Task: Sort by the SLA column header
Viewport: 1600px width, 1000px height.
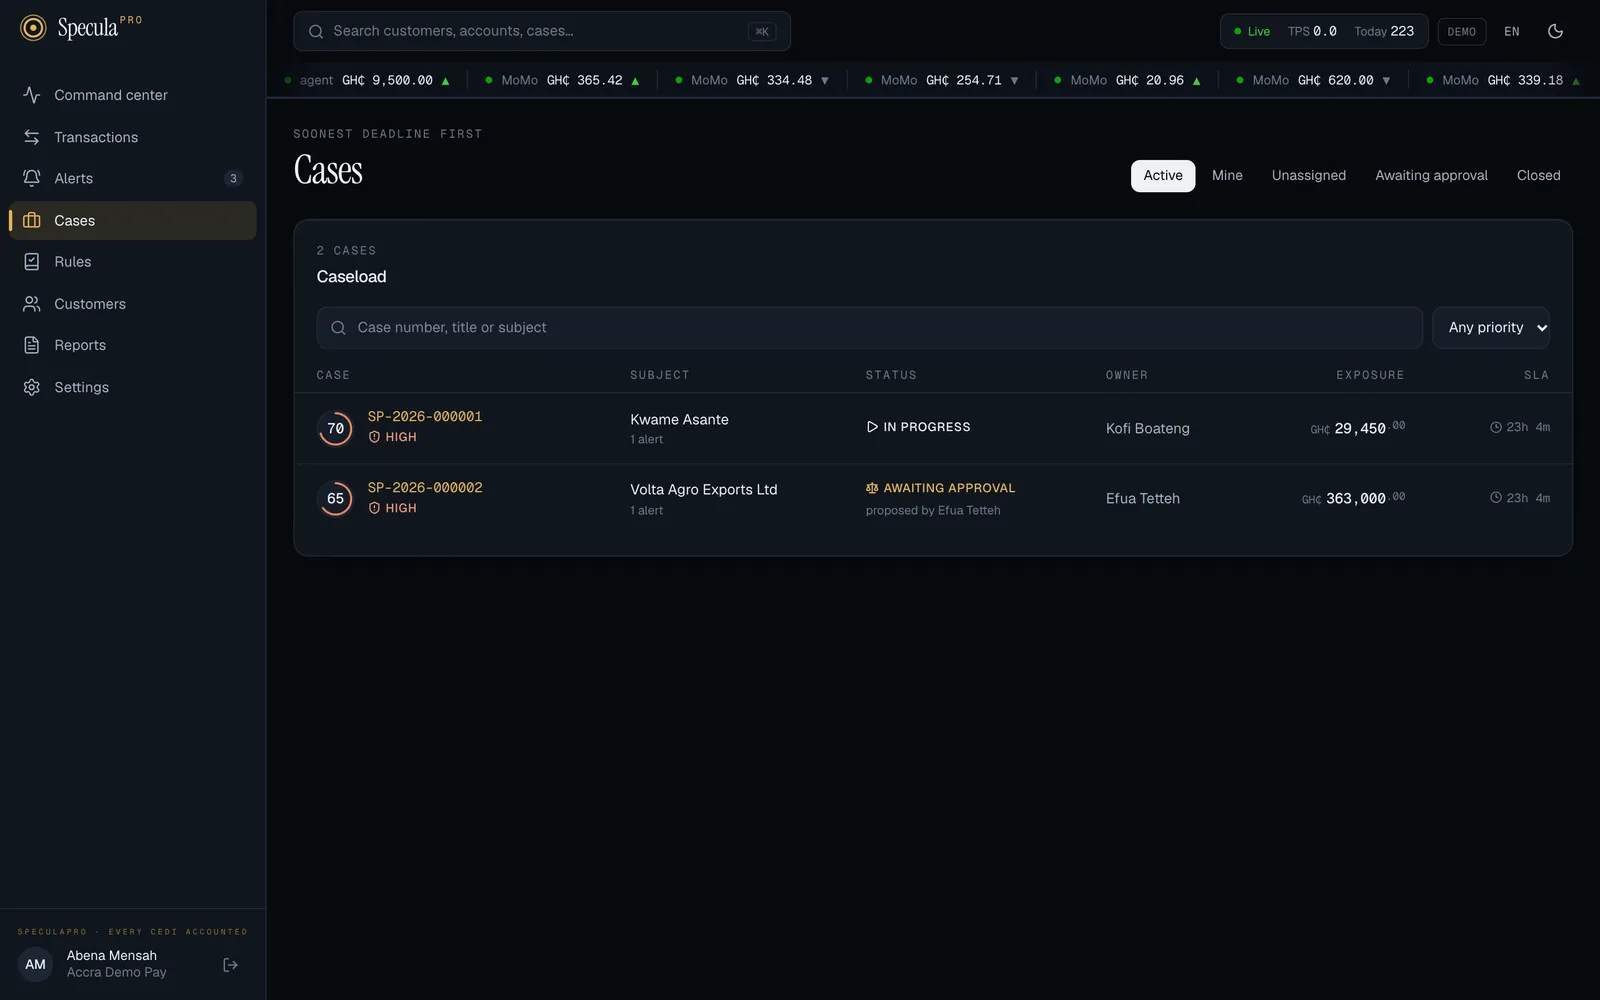Action: coord(1536,375)
